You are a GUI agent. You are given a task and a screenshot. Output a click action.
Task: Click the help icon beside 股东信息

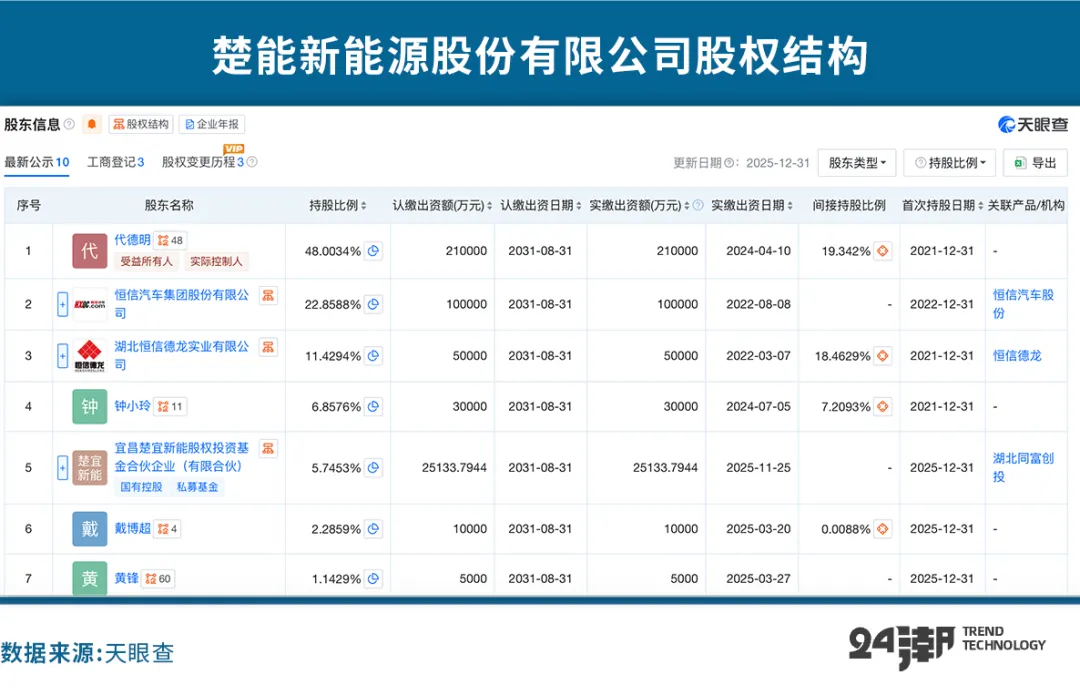(x=69, y=124)
